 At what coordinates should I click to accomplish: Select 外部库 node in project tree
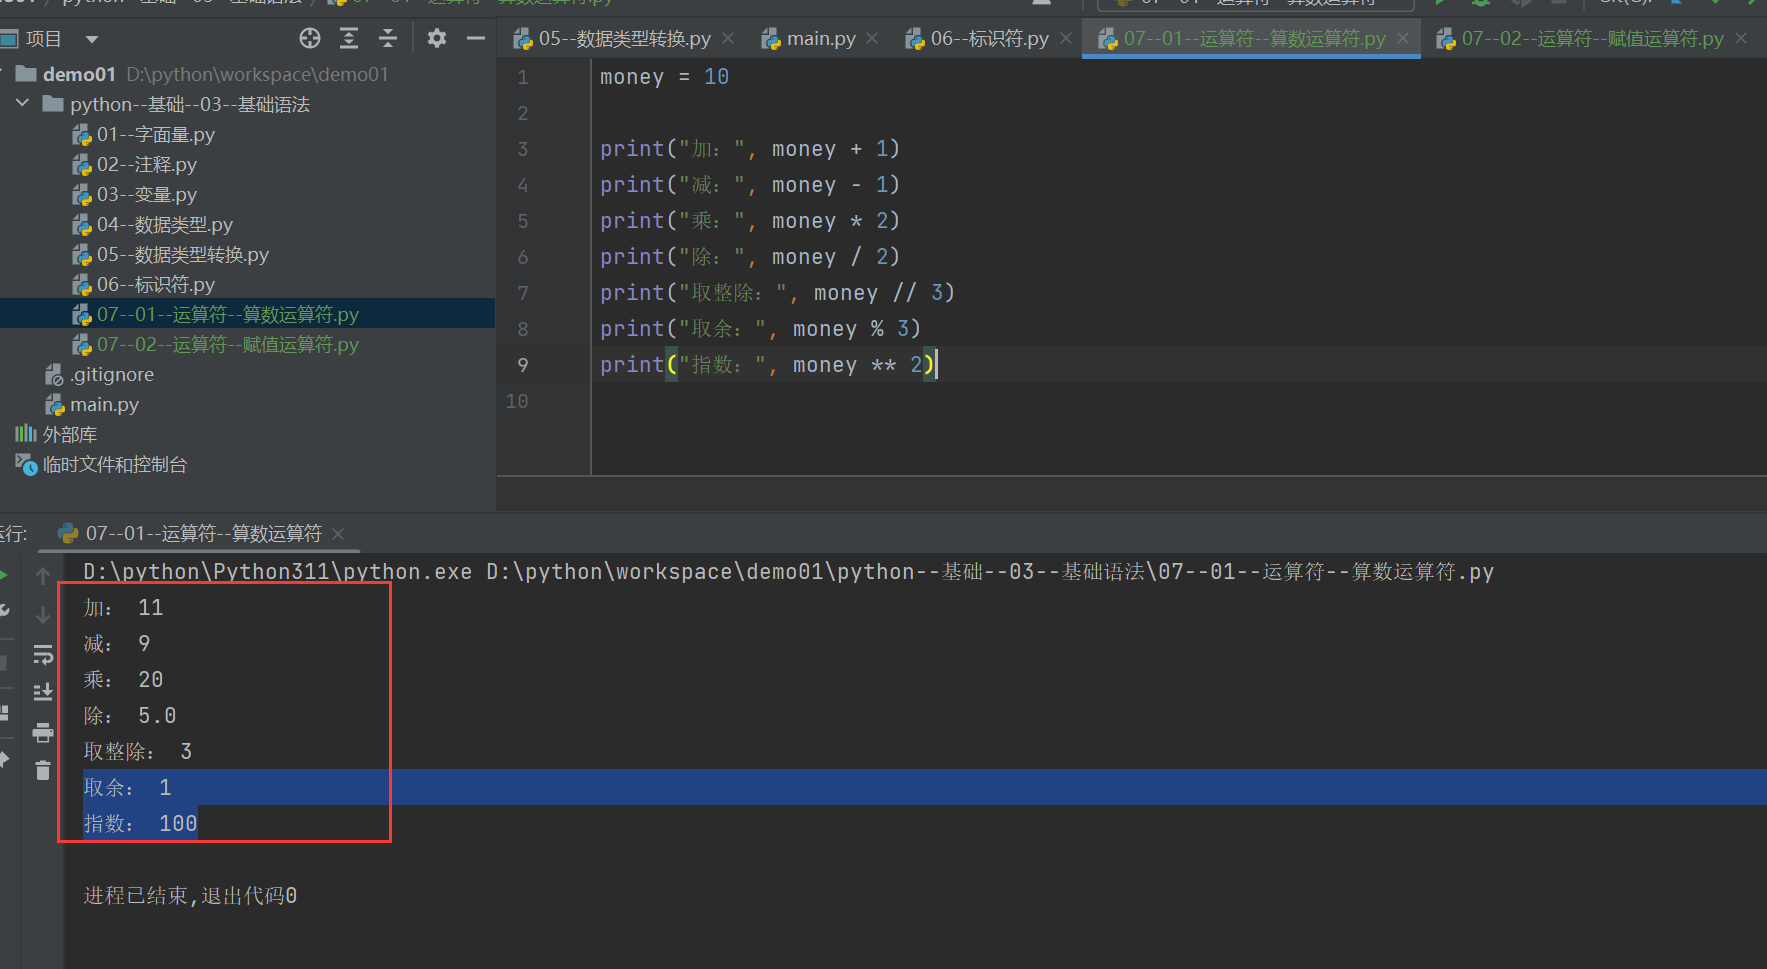point(70,435)
